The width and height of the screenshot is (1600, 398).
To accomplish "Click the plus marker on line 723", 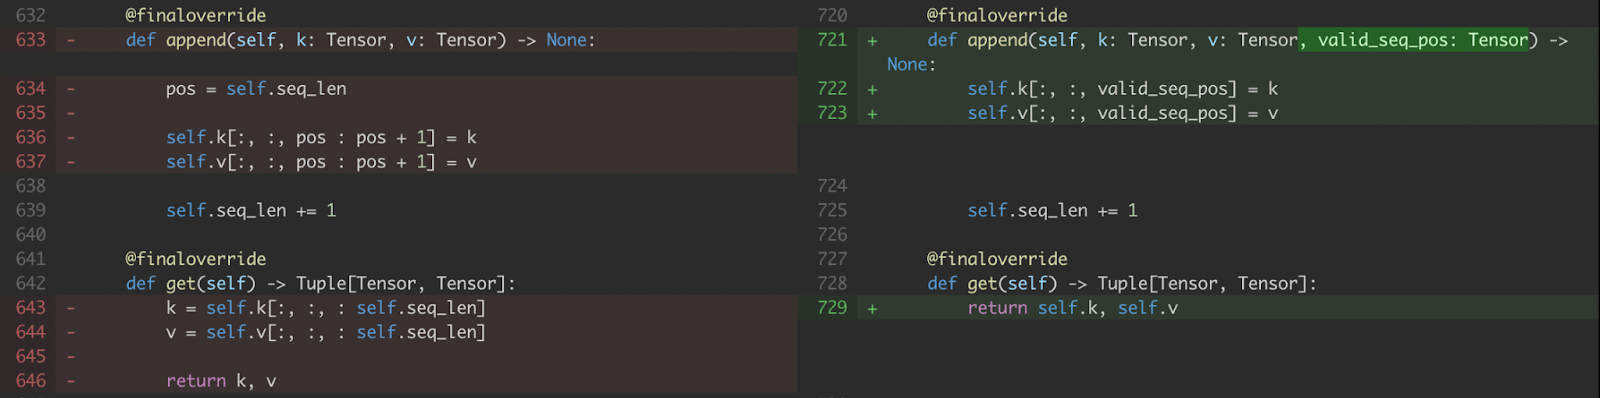I will point(872,113).
